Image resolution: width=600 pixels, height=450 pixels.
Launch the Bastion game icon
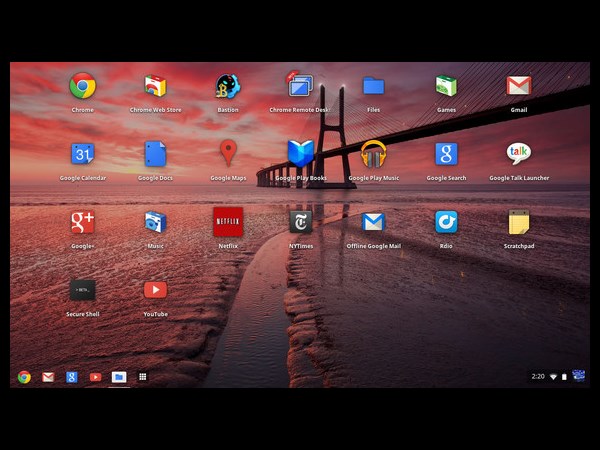point(228,86)
